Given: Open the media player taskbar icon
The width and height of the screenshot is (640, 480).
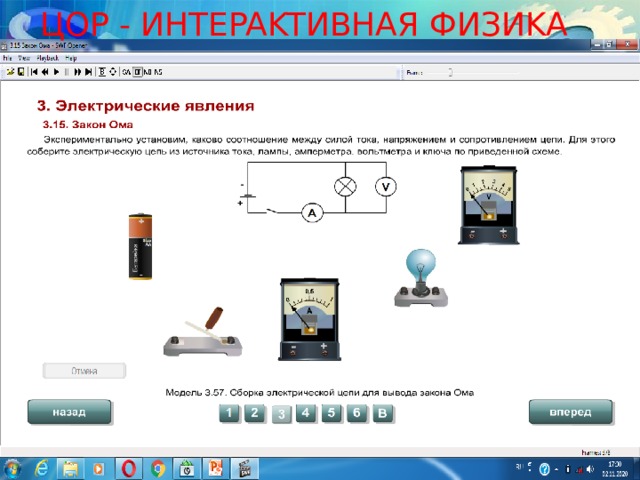Looking at the screenshot, I should click(x=99, y=469).
